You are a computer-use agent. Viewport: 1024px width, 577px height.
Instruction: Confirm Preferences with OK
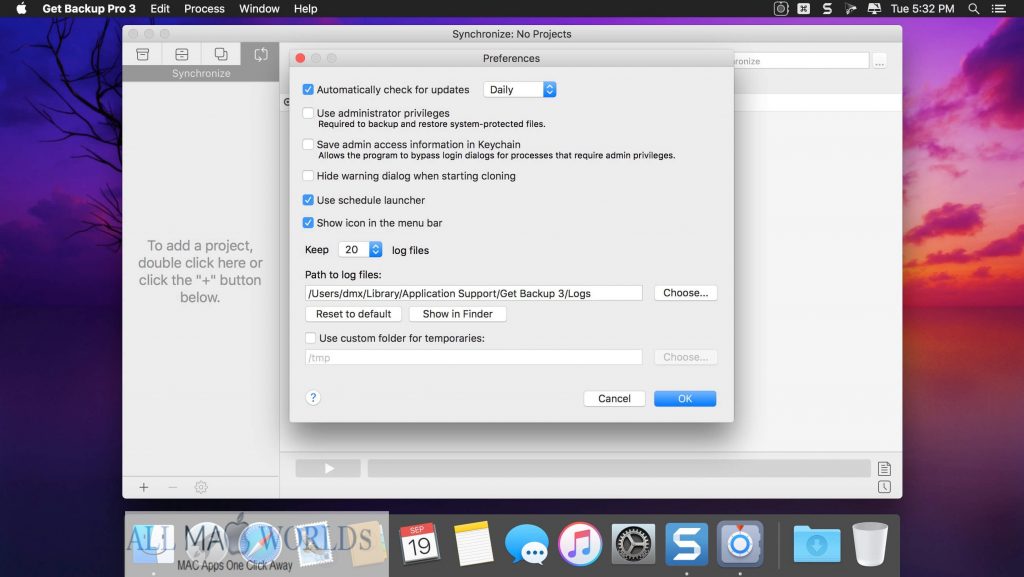point(684,399)
